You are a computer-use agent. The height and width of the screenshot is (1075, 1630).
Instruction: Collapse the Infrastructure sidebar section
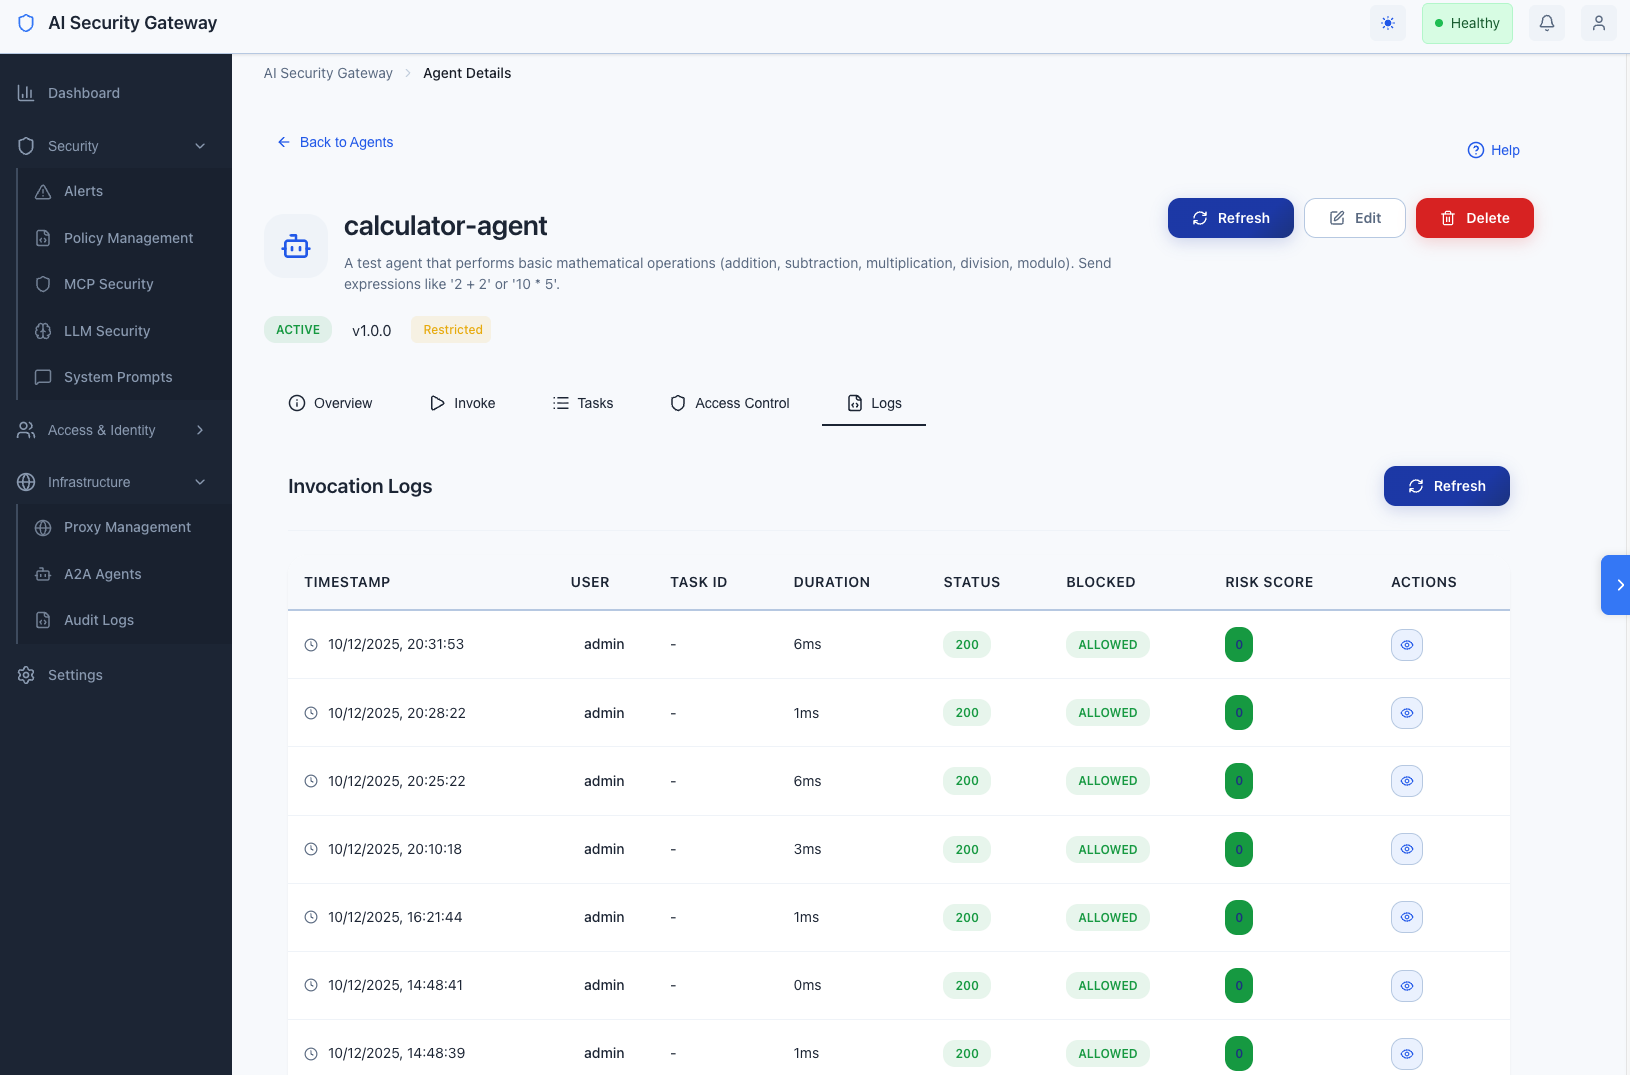click(200, 482)
